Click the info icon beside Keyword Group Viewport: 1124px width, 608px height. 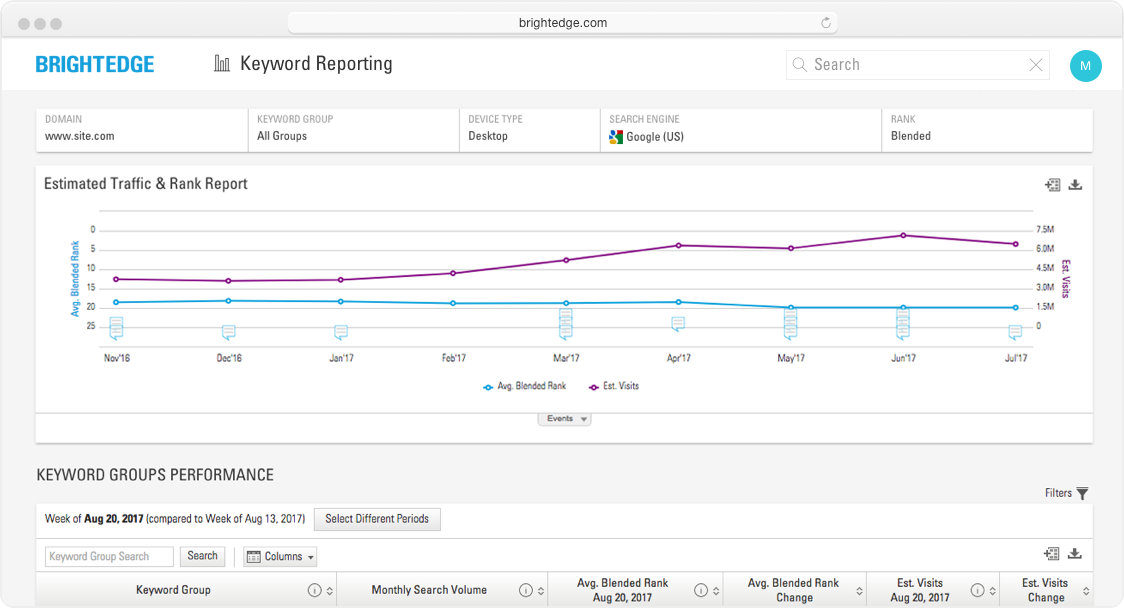(x=314, y=591)
